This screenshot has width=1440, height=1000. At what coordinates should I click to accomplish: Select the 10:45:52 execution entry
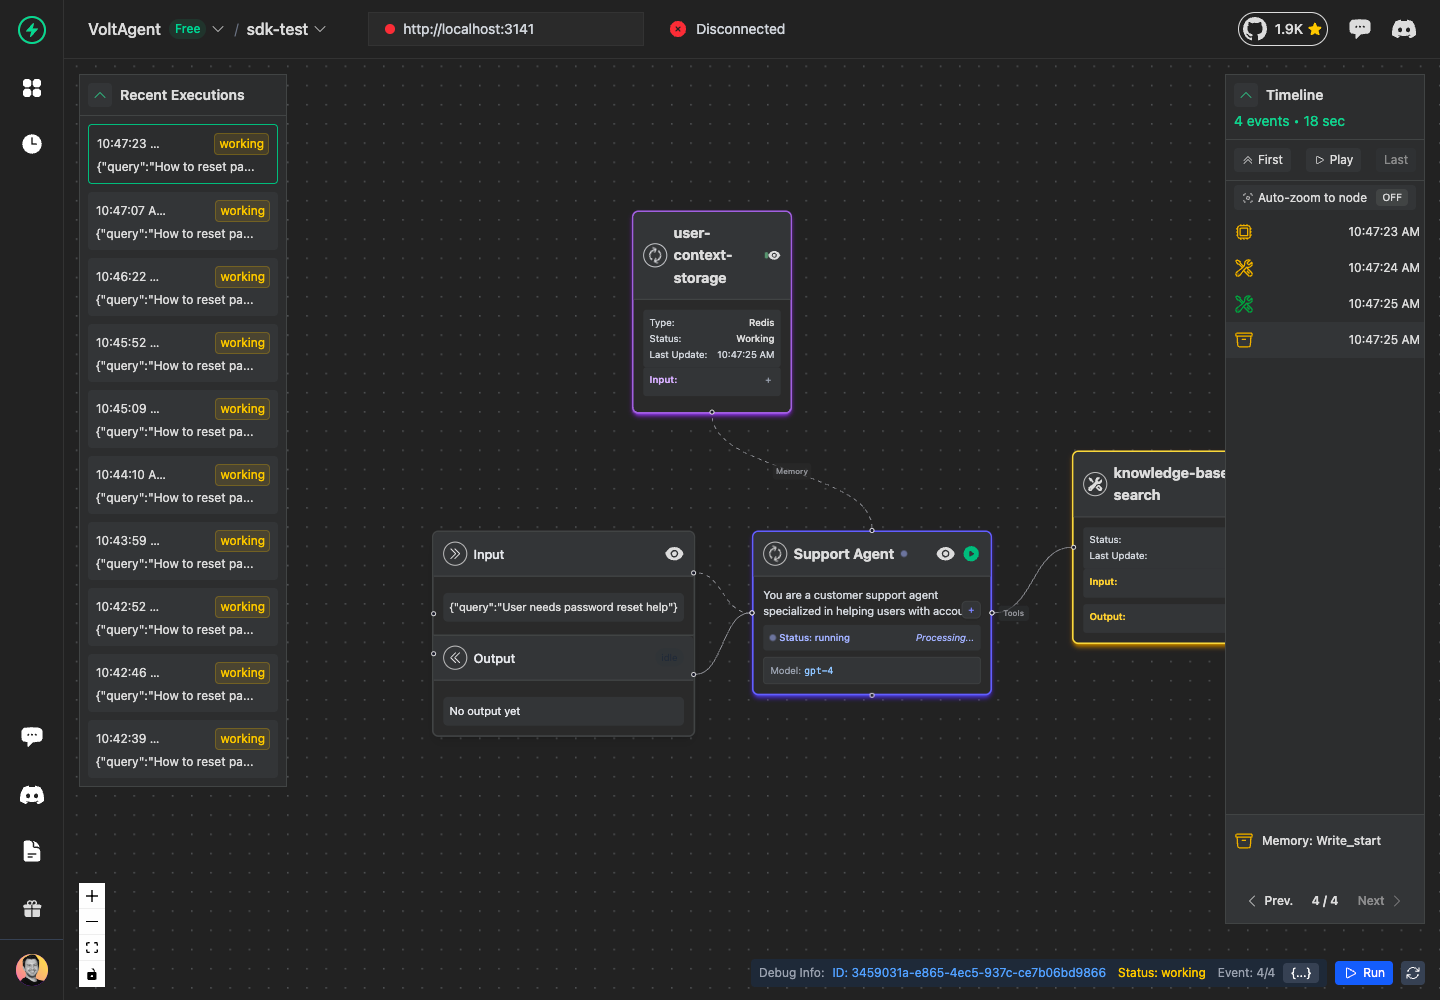[x=183, y=353]
